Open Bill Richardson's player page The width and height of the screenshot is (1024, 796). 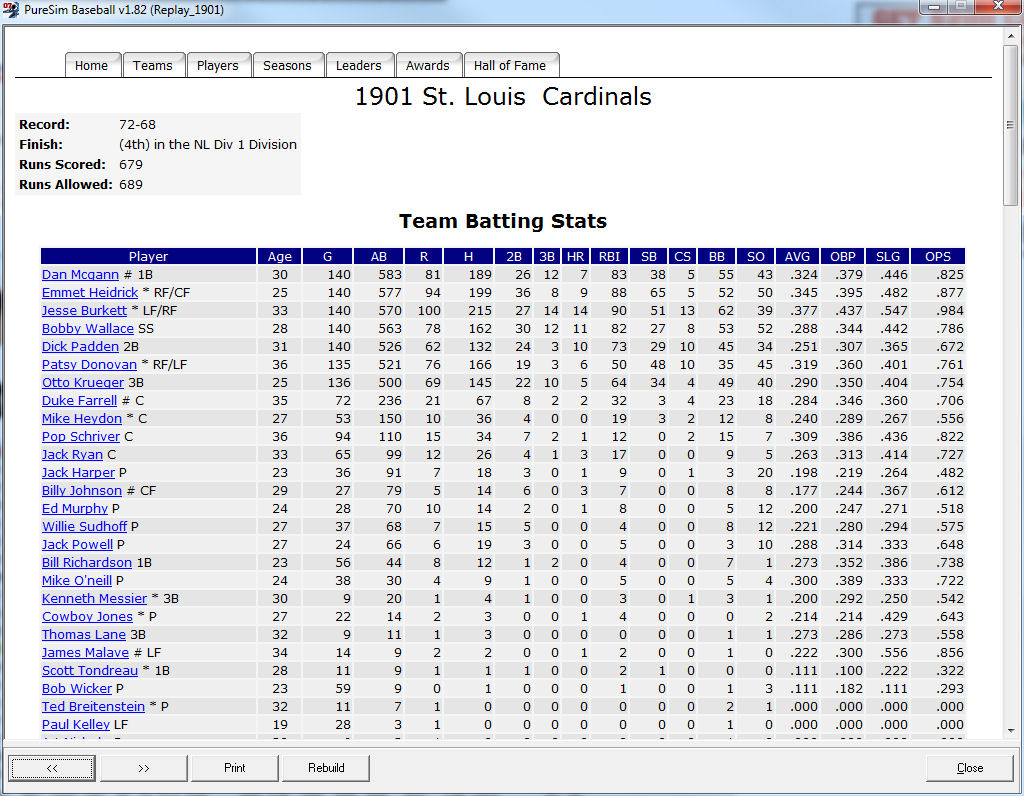[87, 562]
